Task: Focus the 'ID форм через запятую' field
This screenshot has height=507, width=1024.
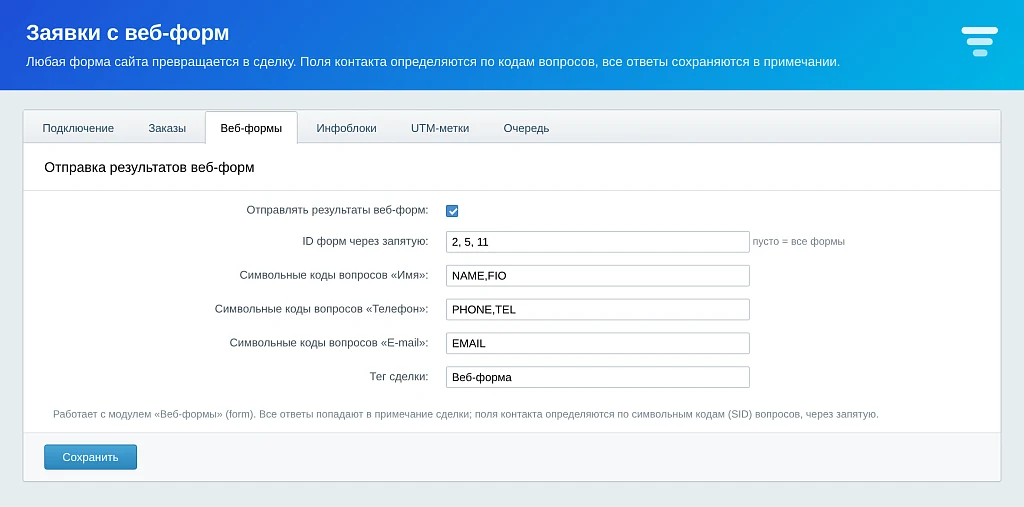Action: 598,242
